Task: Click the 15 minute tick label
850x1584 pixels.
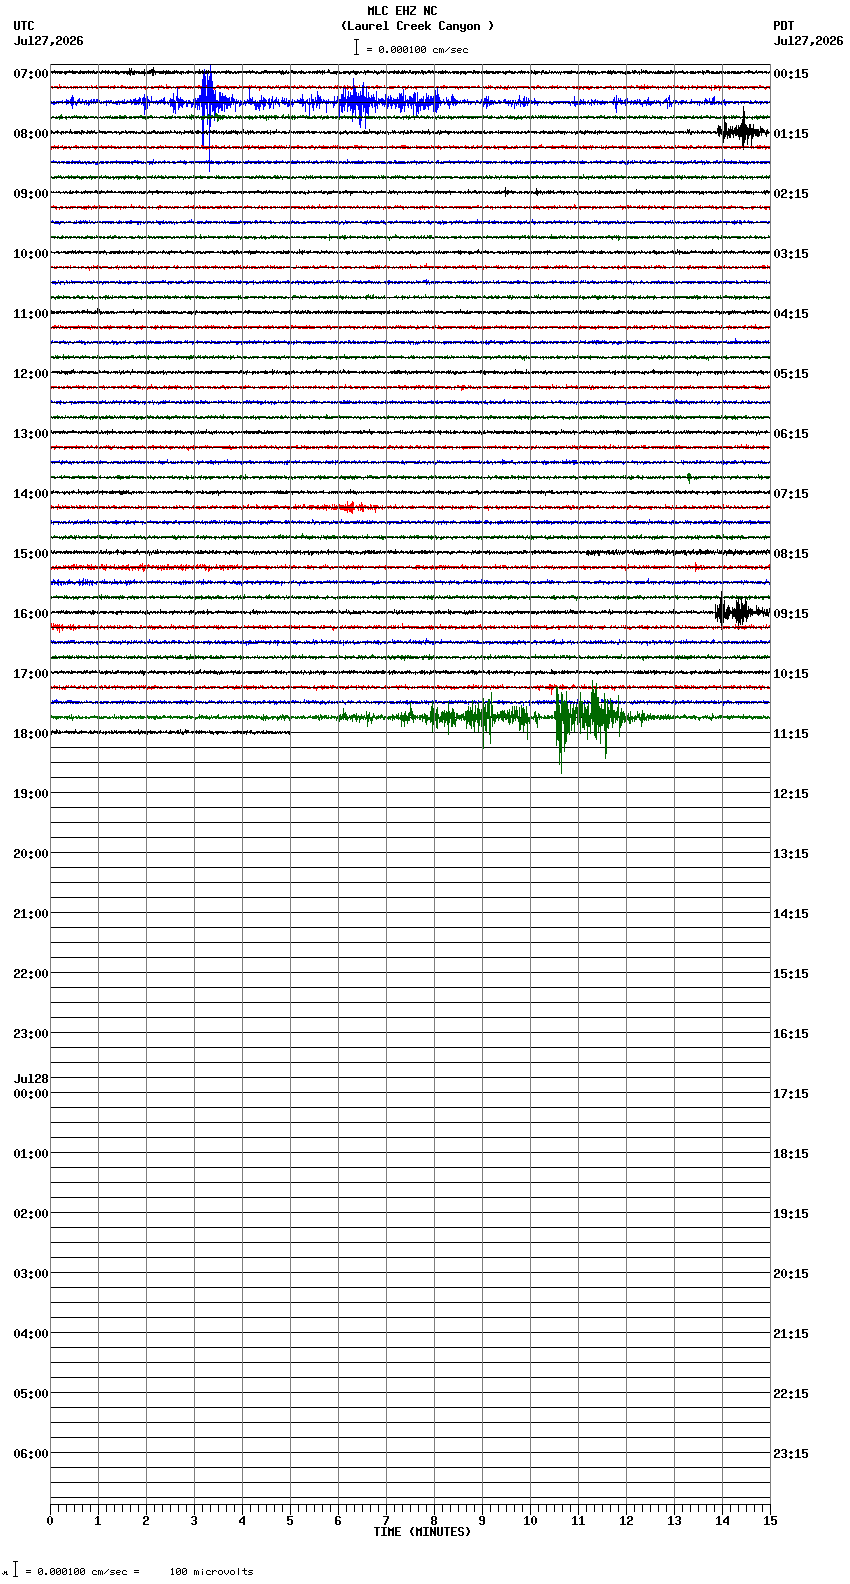Action: pyautogui.click(x=770, y=1521)
